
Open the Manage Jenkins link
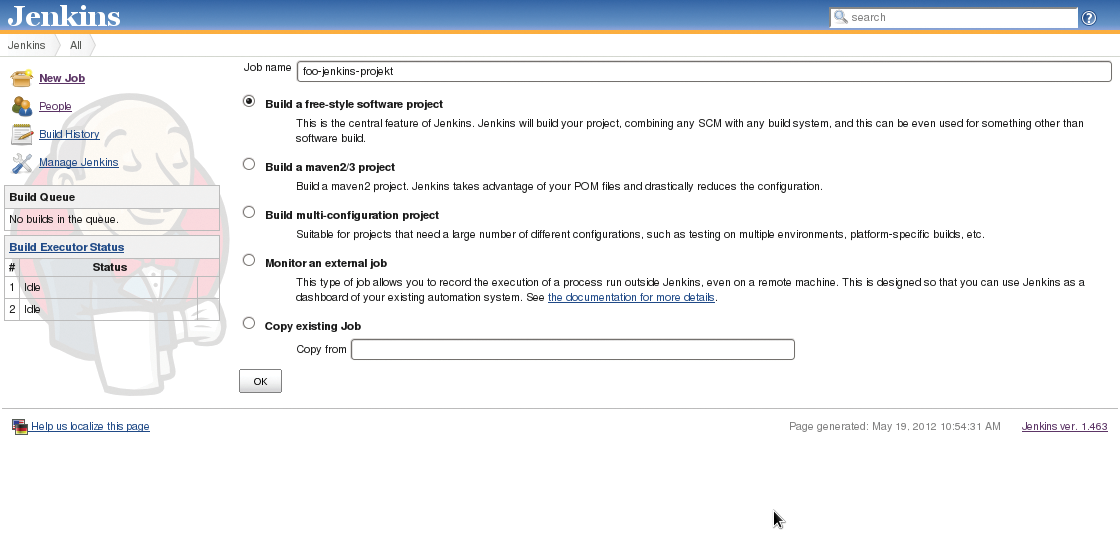click(79, 162)
